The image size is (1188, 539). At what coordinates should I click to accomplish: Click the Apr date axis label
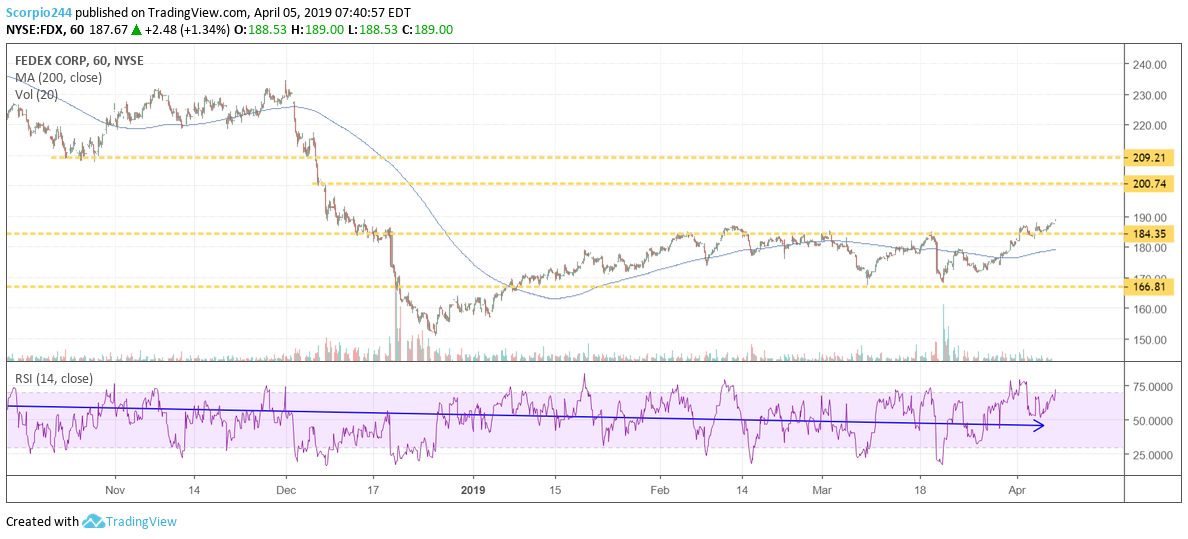(x=1017, y=489)
